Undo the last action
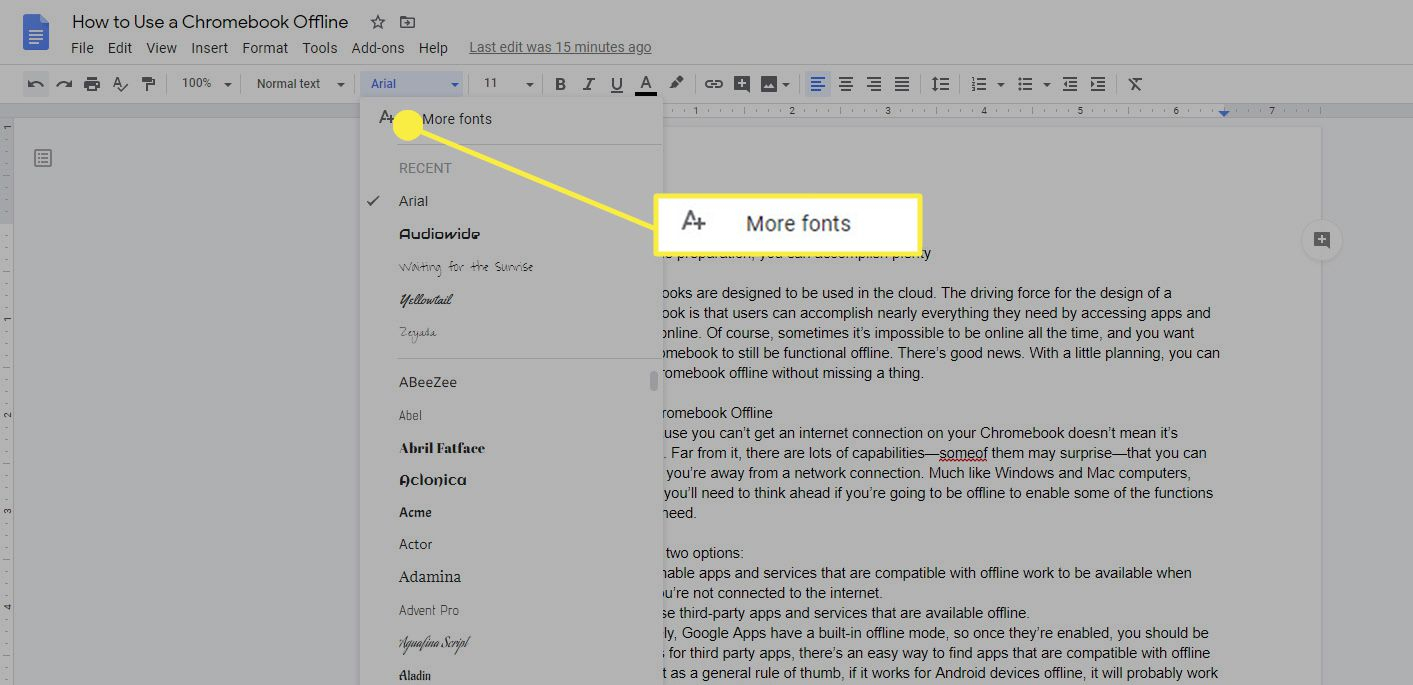 point(36,84)
